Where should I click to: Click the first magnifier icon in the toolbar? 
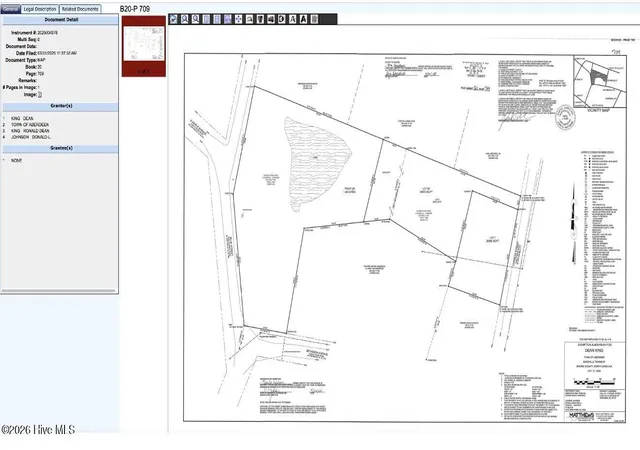(184, 19)
